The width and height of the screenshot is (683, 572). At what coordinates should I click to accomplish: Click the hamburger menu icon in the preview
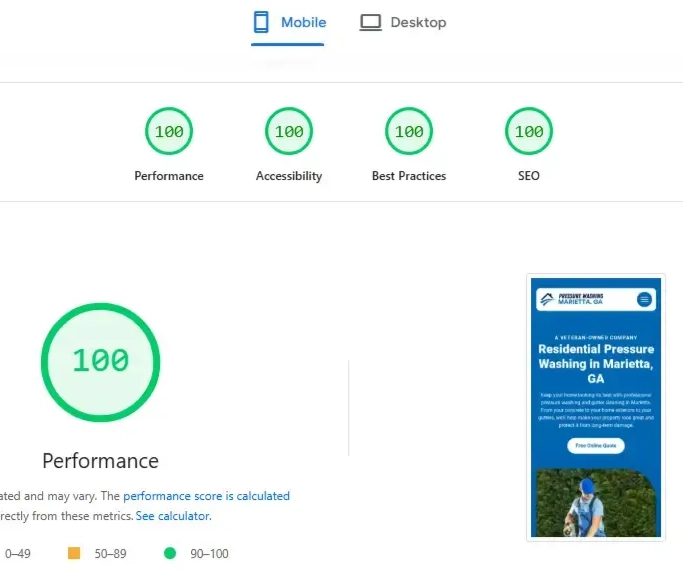[645, 299]
